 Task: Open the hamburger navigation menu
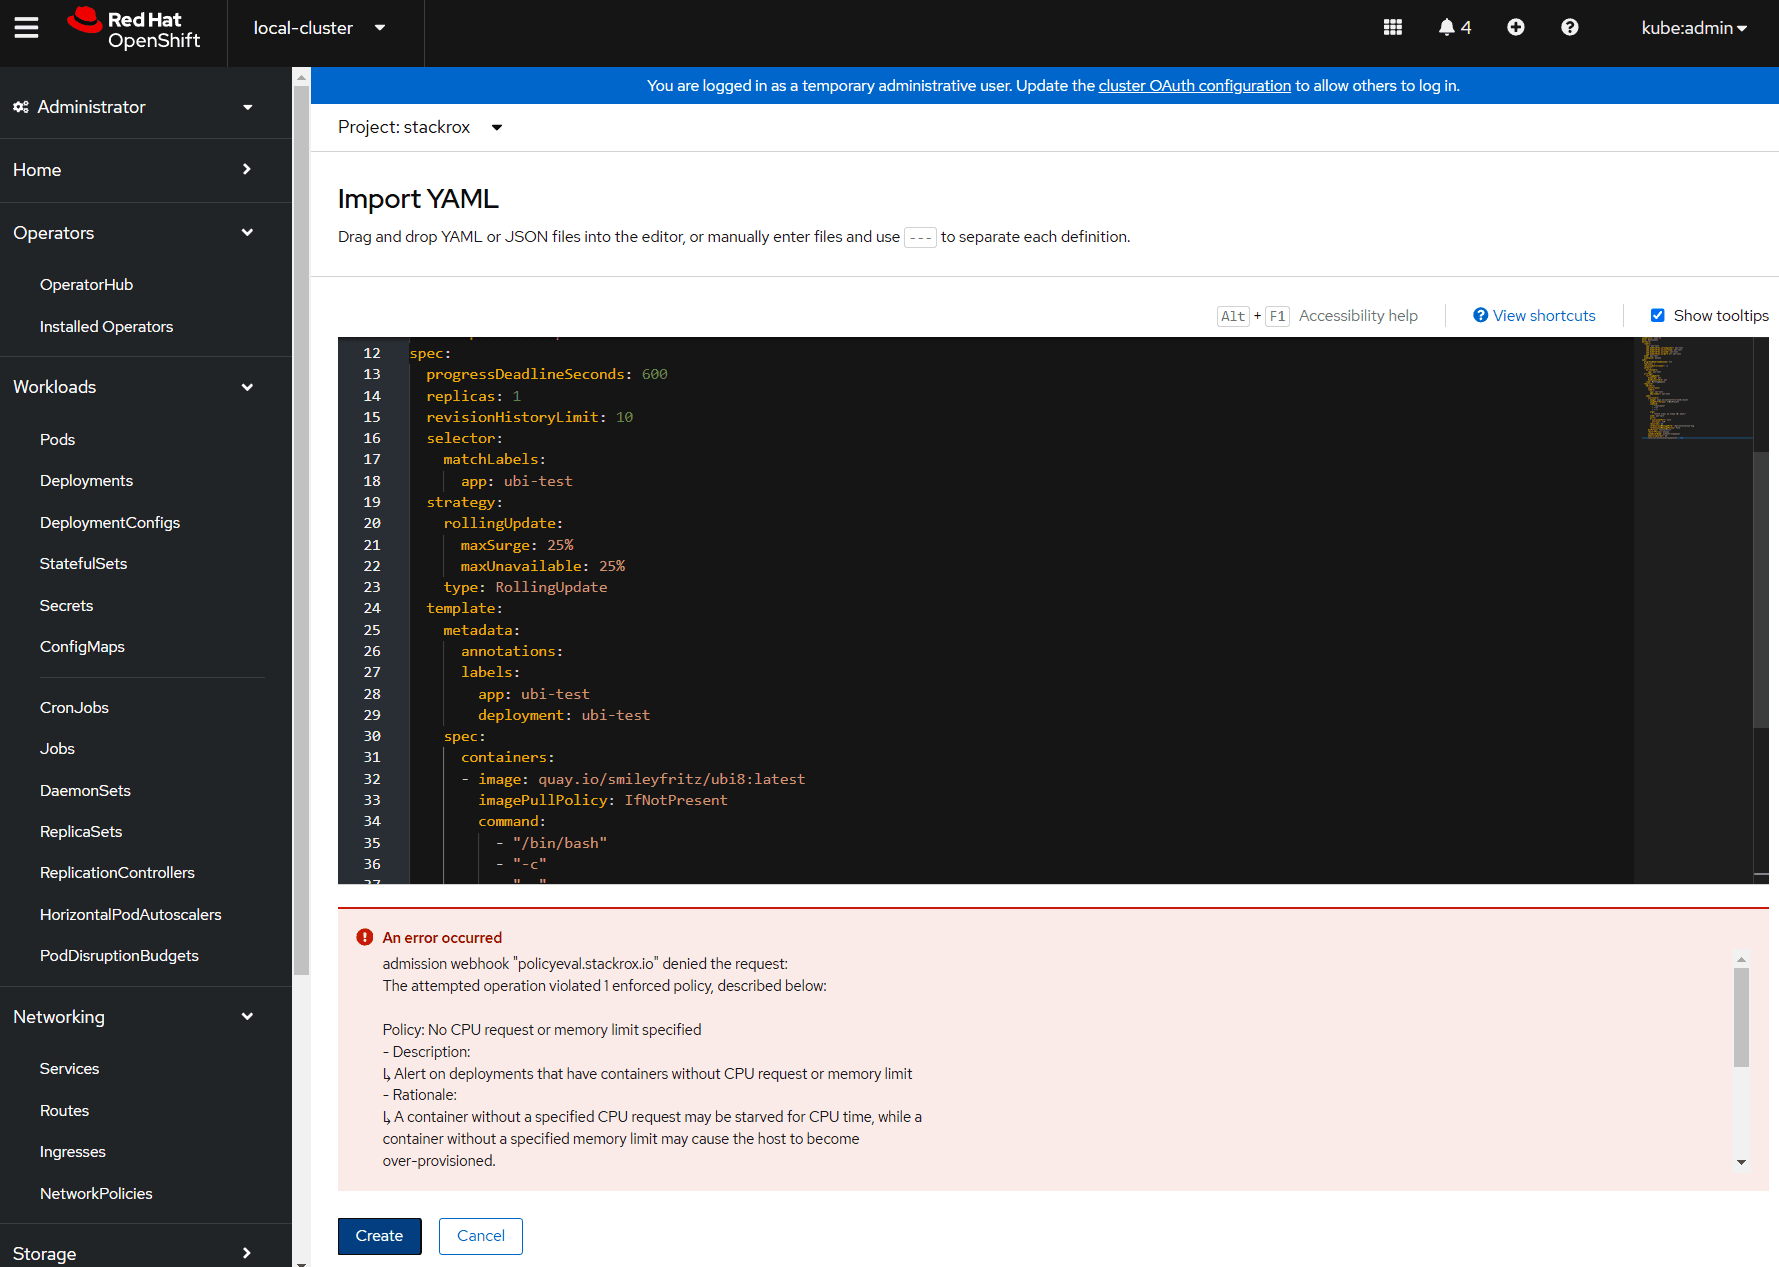(x=27, y=28)
